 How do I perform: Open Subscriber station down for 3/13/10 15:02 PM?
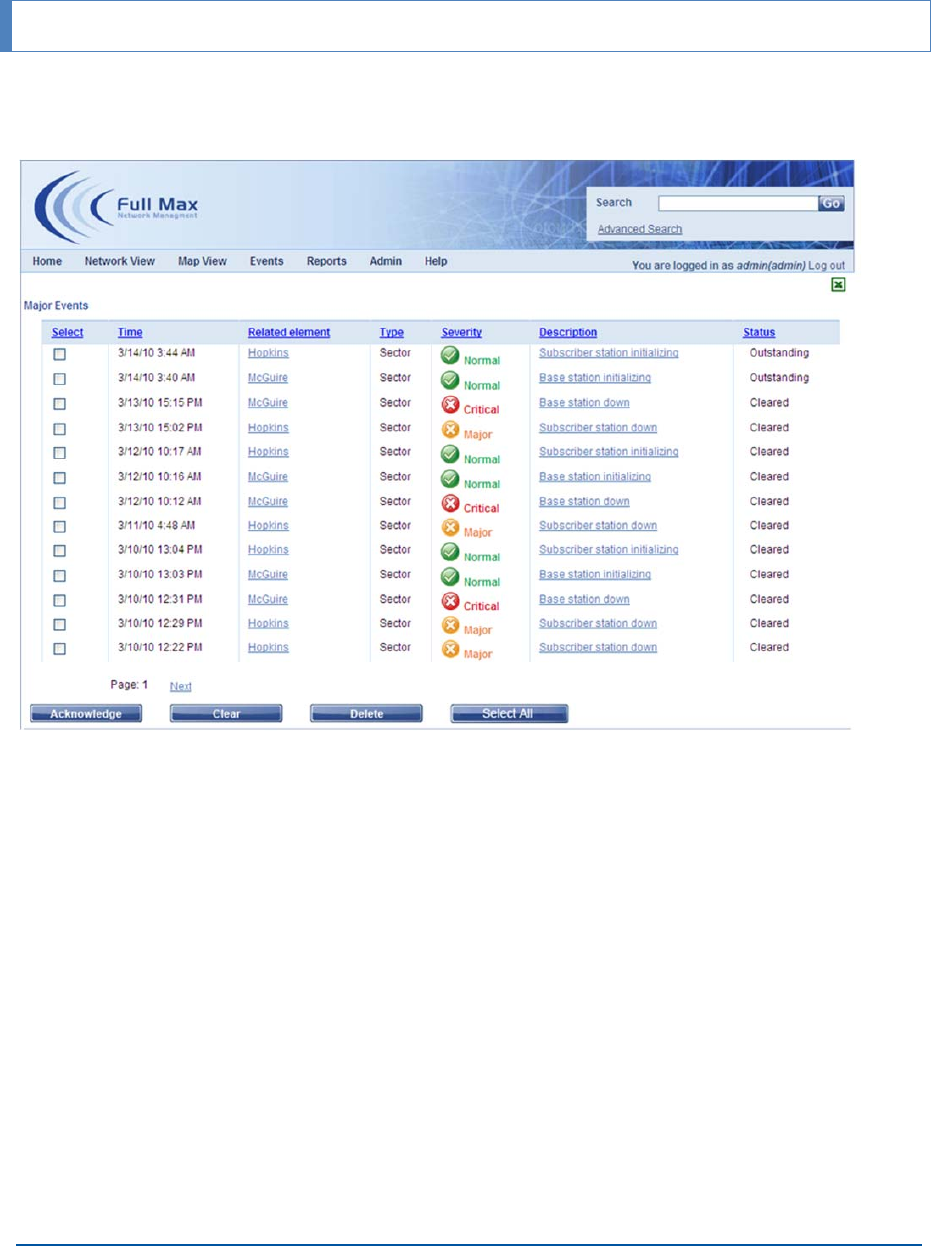[598, 427]
